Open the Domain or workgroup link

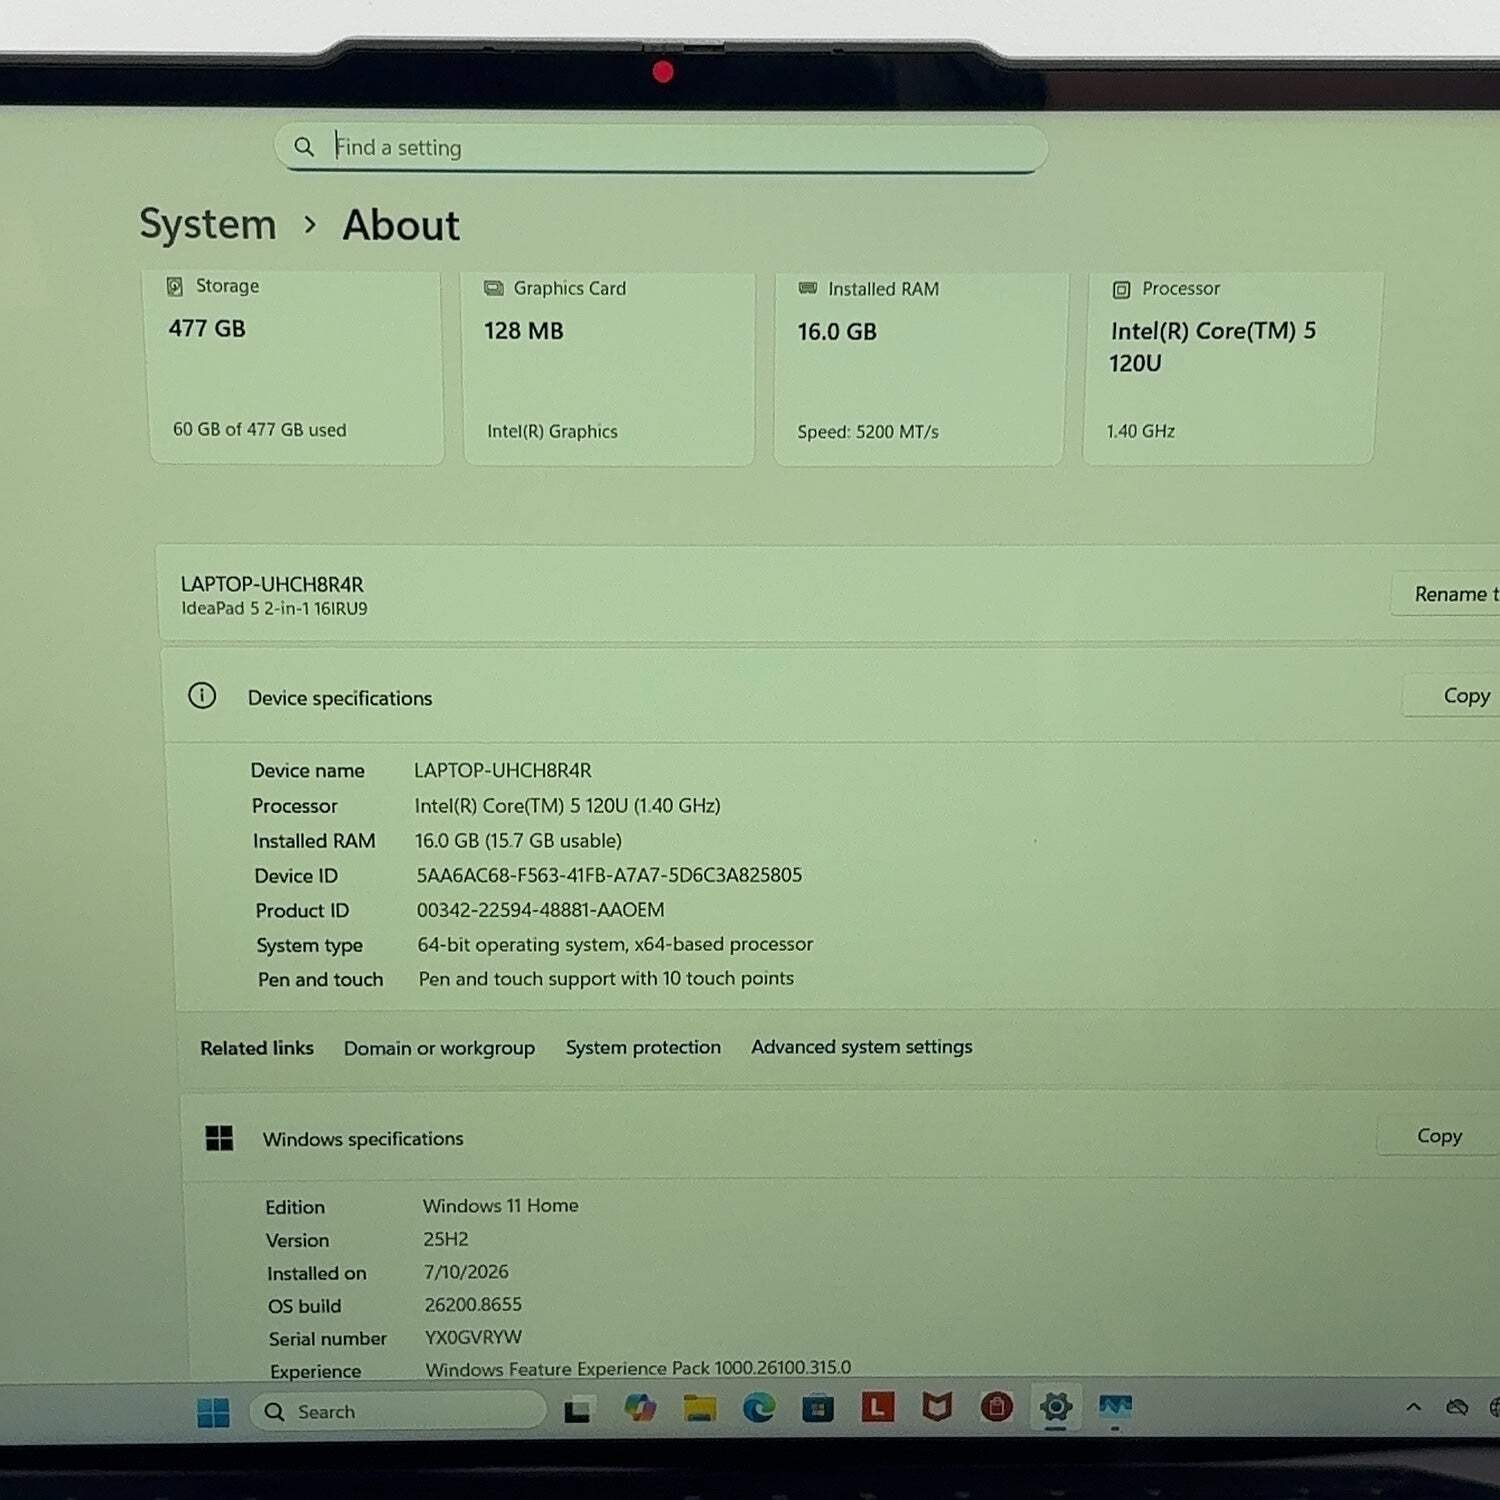tap(439, 1048)
